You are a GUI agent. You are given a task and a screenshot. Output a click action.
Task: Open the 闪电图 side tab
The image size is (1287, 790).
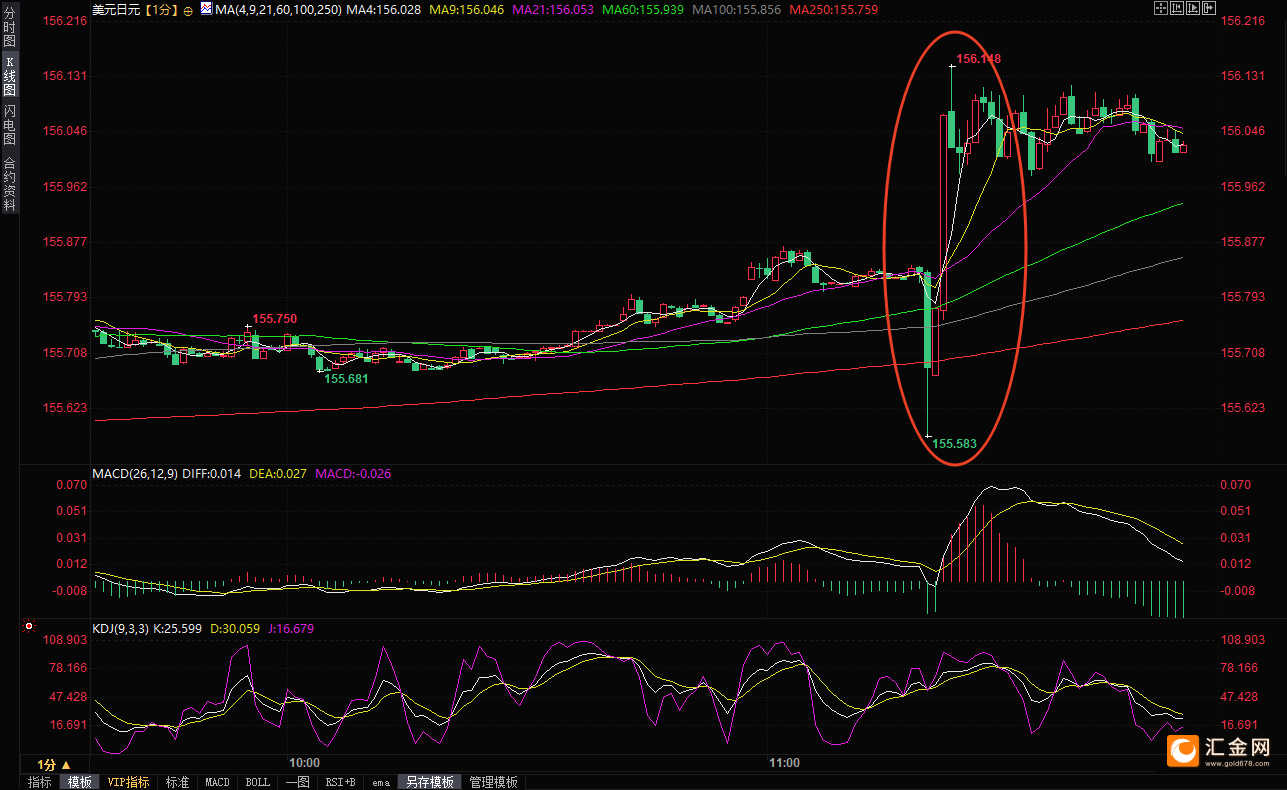tap(9, 125)
